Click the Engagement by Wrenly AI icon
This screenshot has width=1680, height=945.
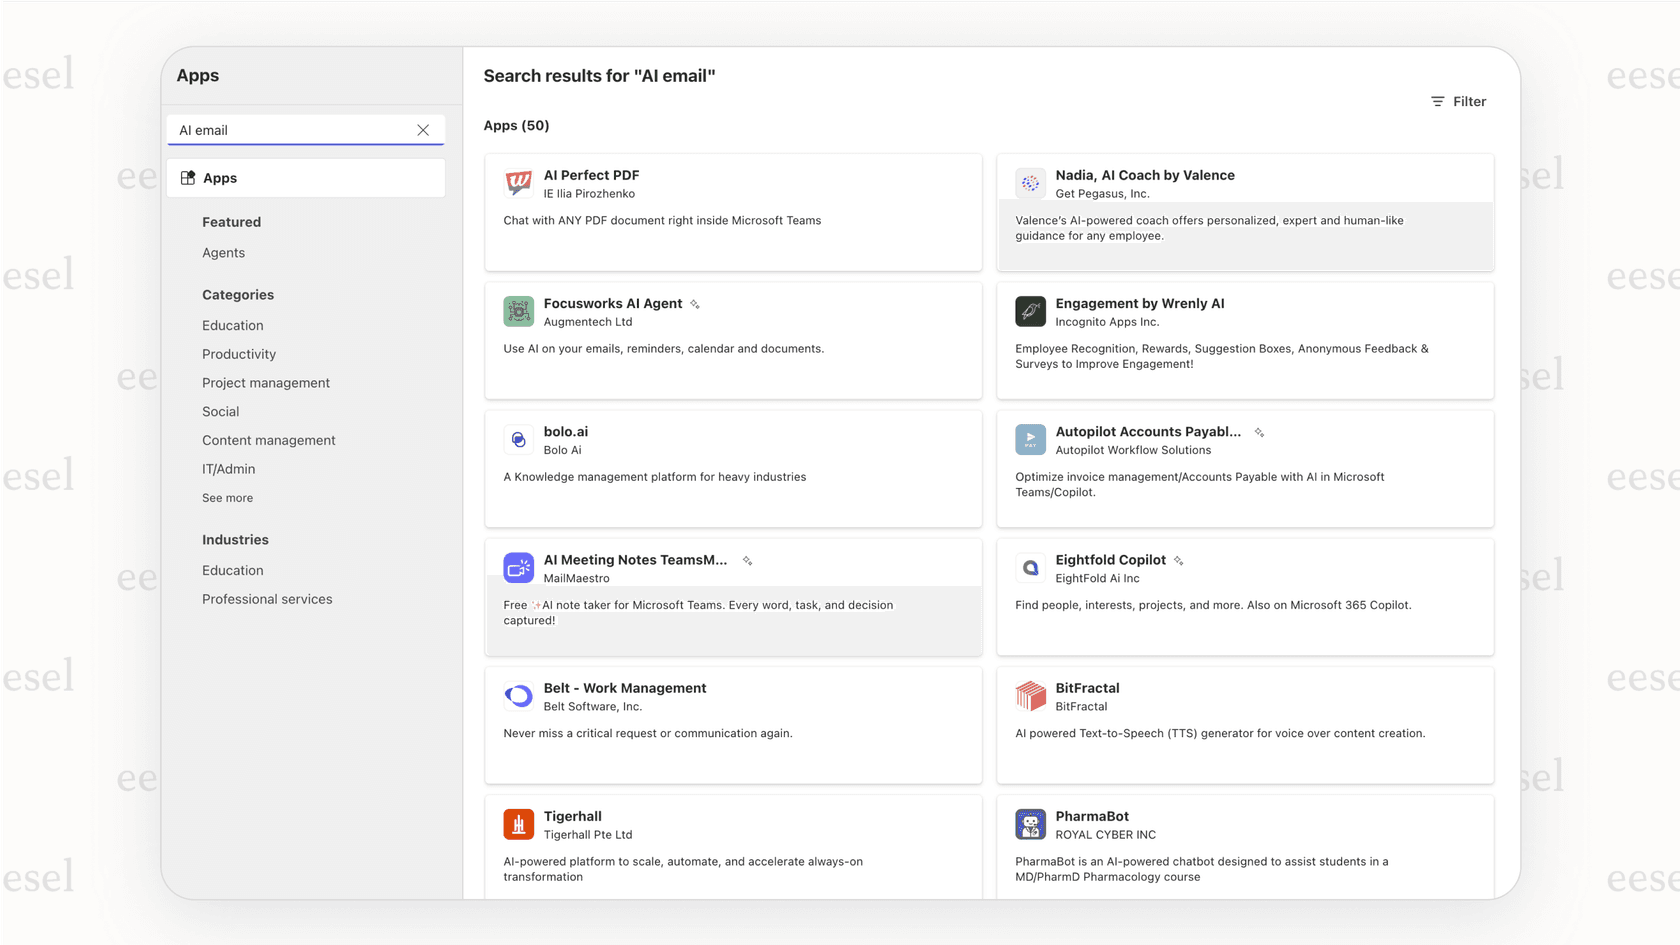(1030, 311)
